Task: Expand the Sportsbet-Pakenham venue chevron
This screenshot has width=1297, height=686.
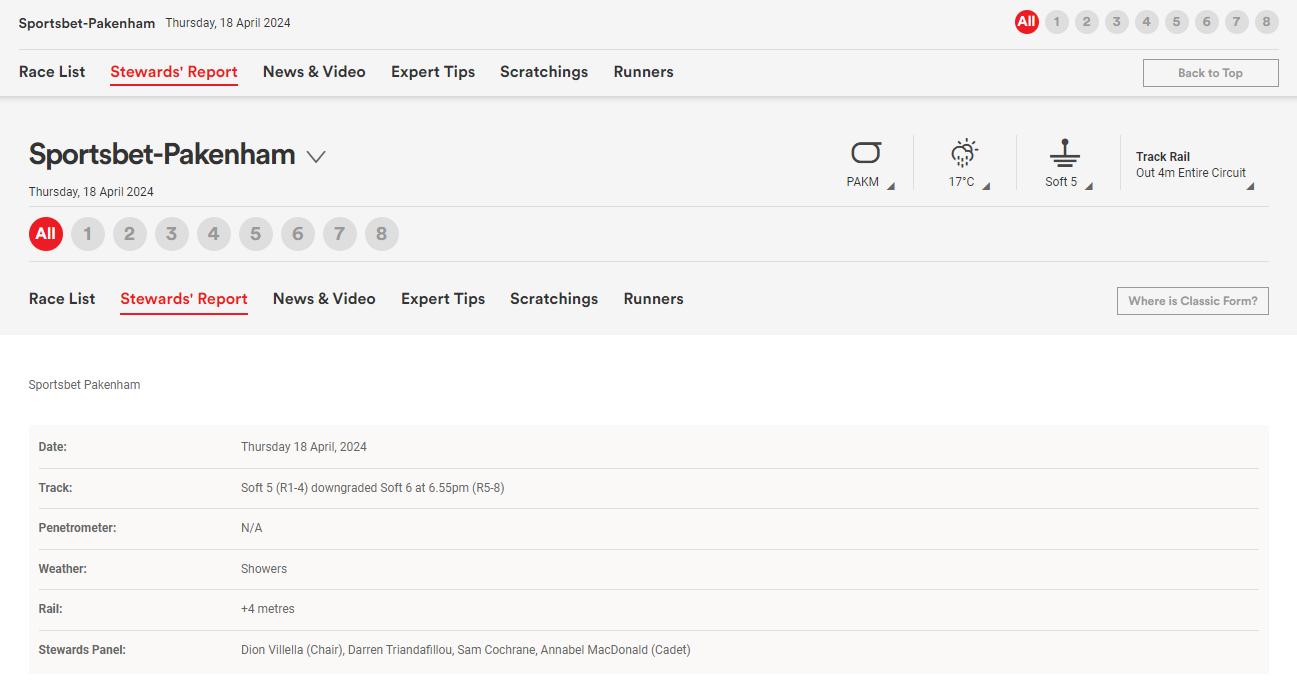Action: tap(316, 156)
